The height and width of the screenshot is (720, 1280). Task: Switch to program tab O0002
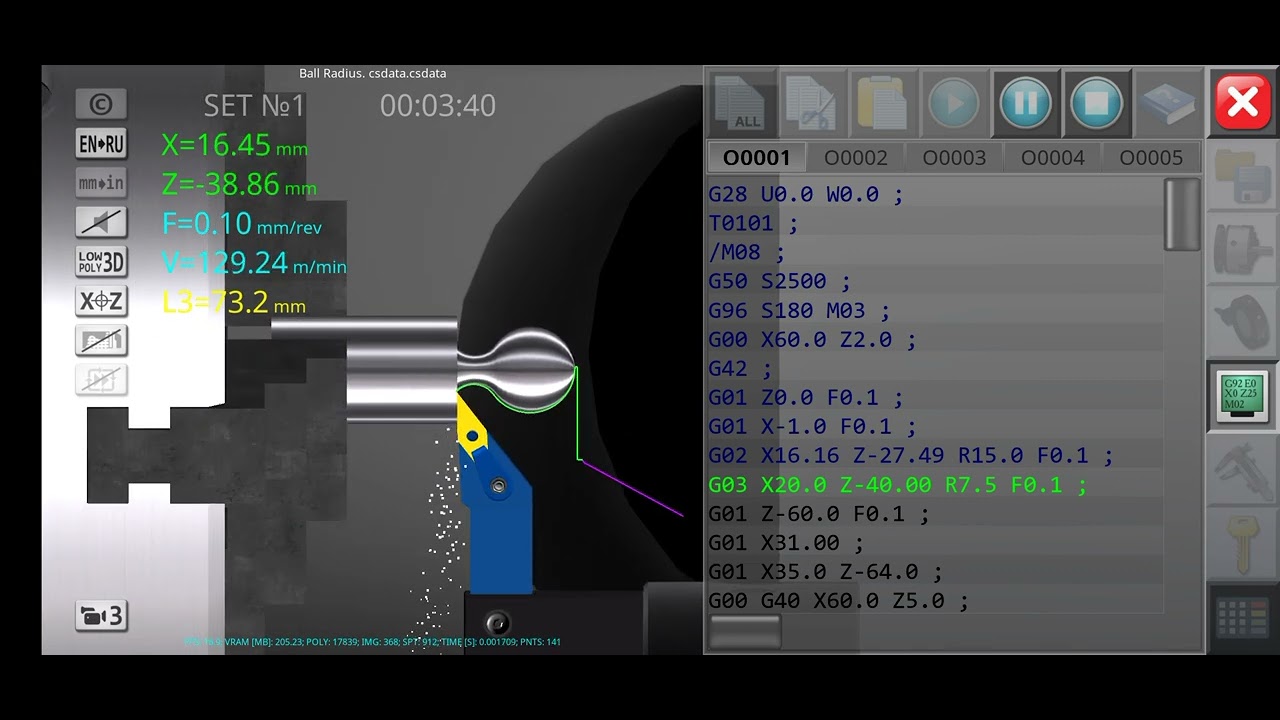pos(856,158)
